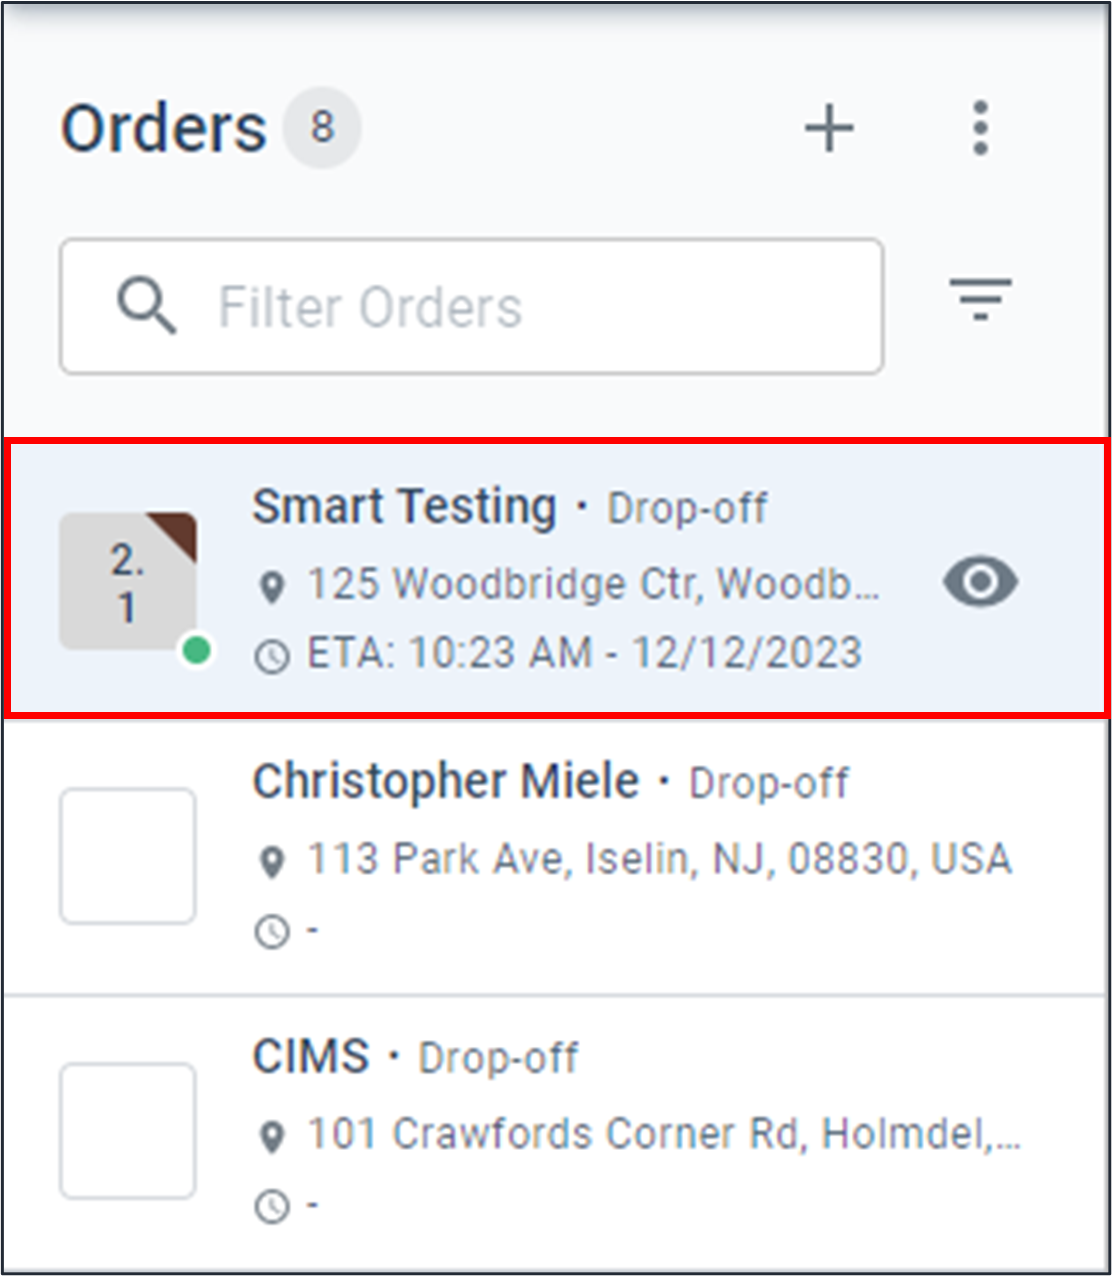
Task: Click the Orders count badge showing 8
Action: coord(321,126)
